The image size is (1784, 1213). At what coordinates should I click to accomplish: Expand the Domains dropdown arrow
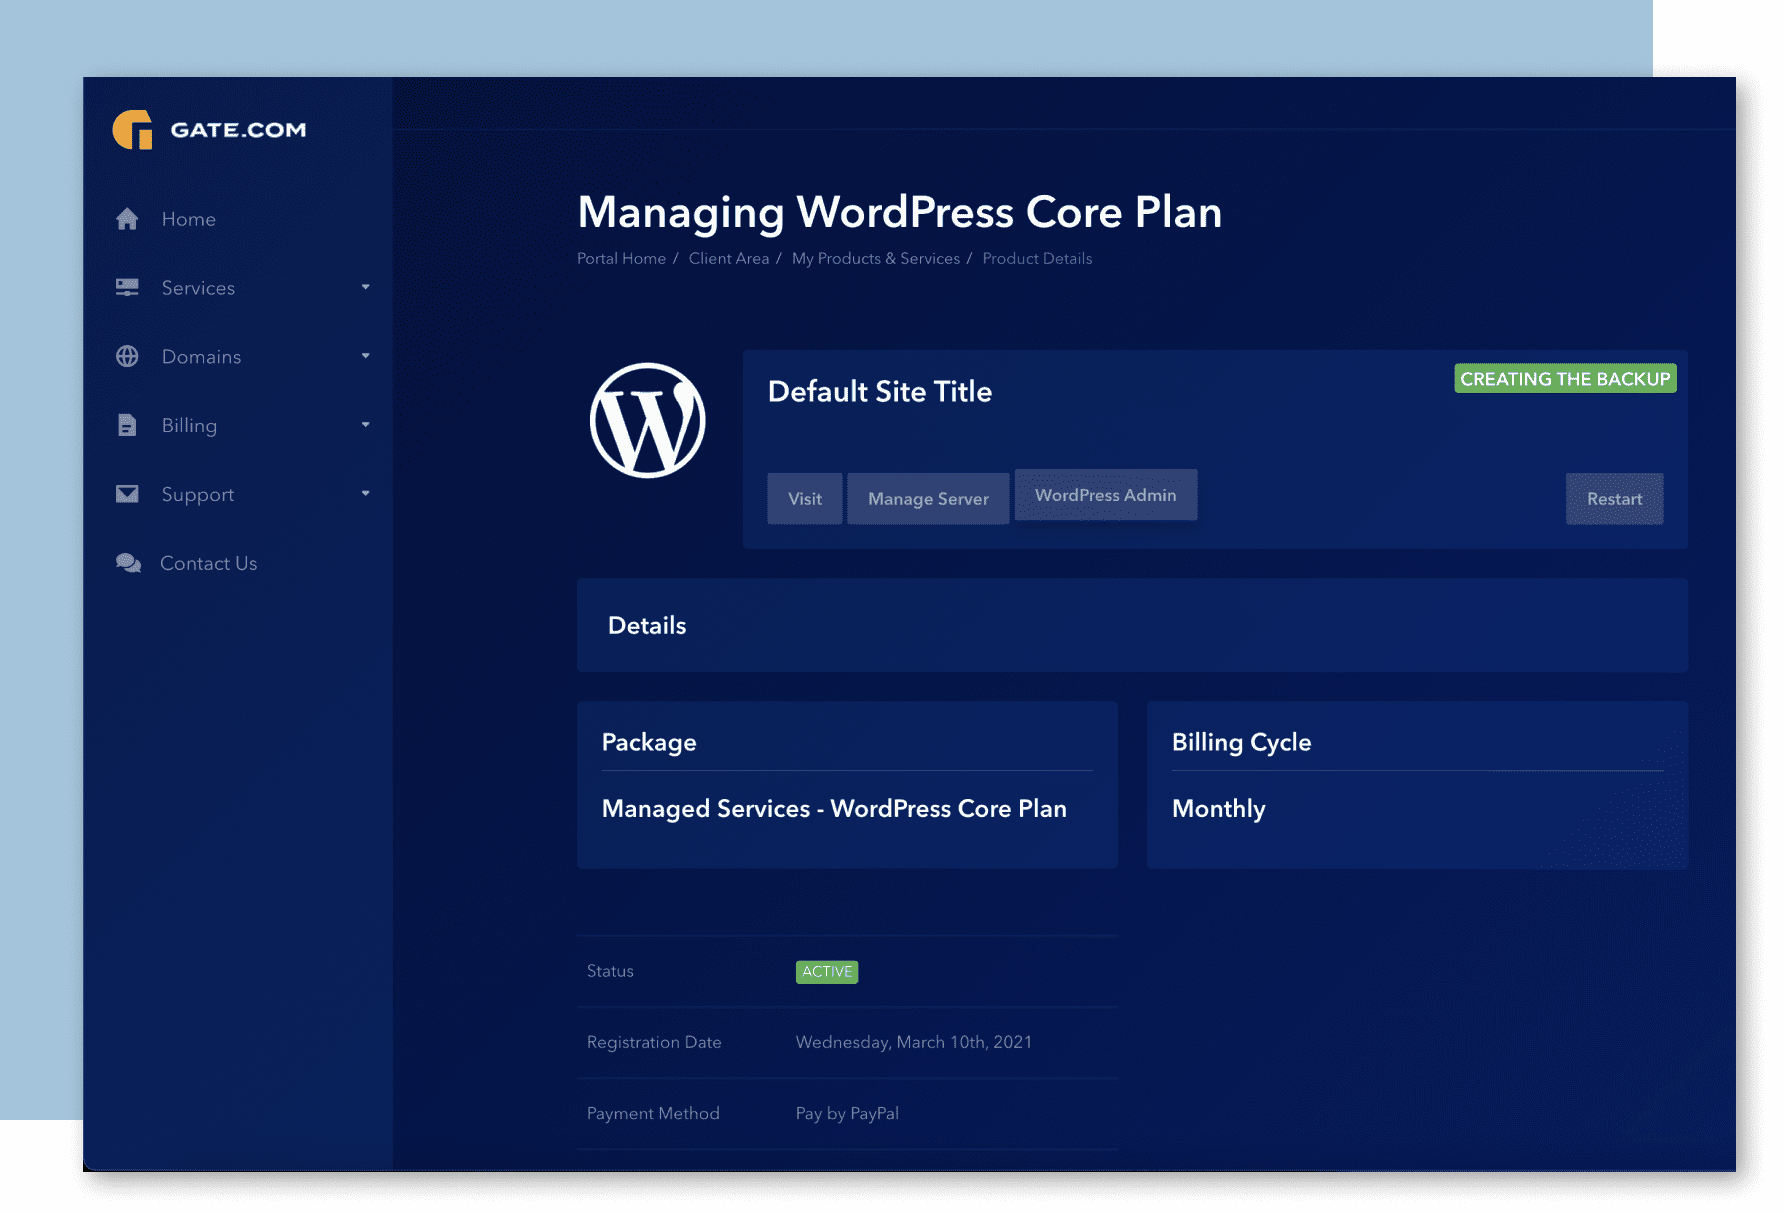click(365, 357)
